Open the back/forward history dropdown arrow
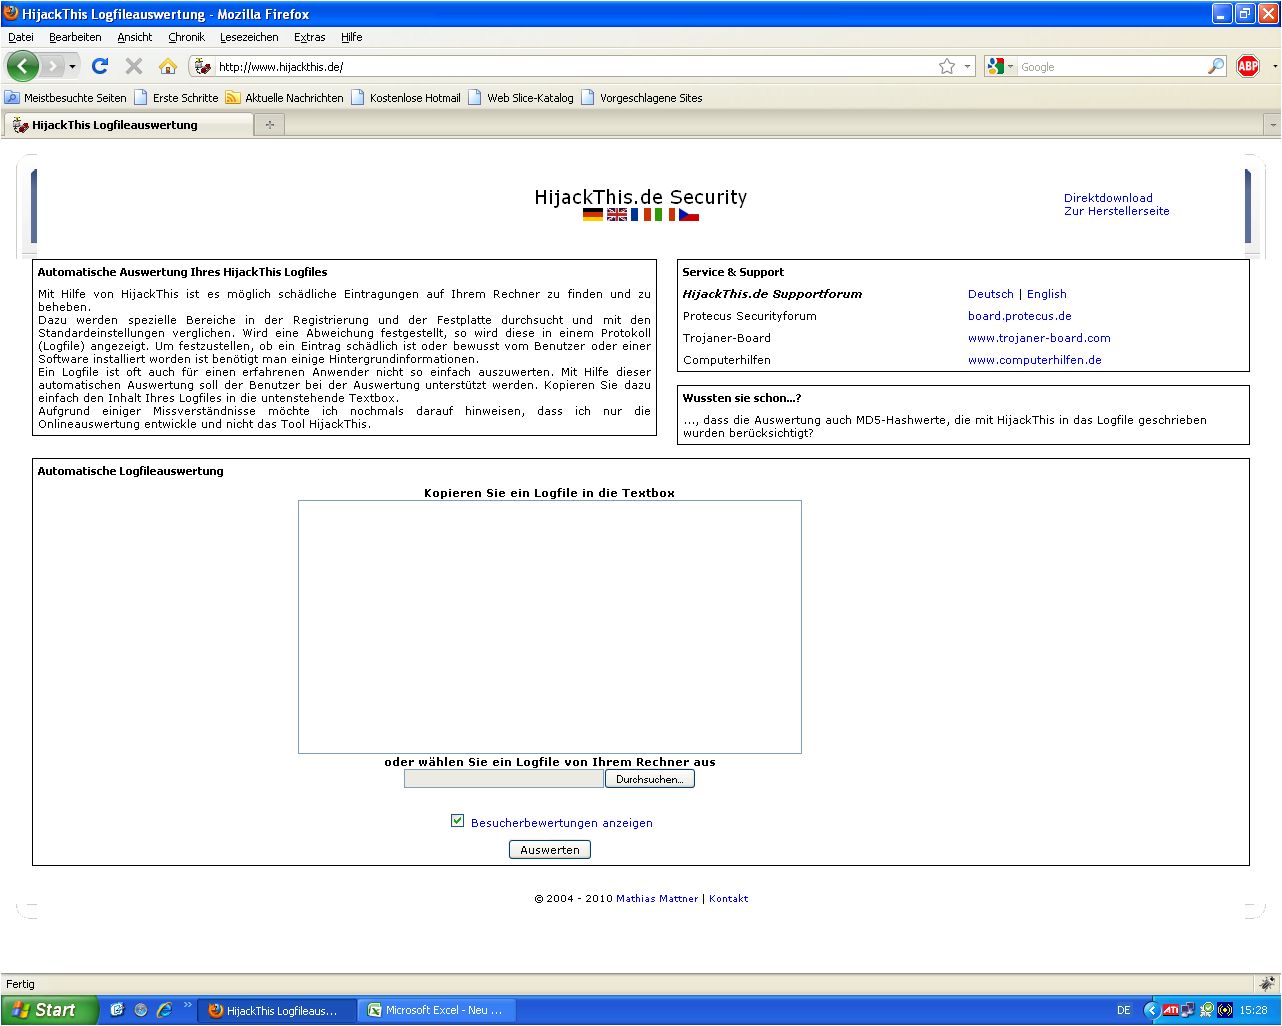1282x1026 pixels. point(72,67)
